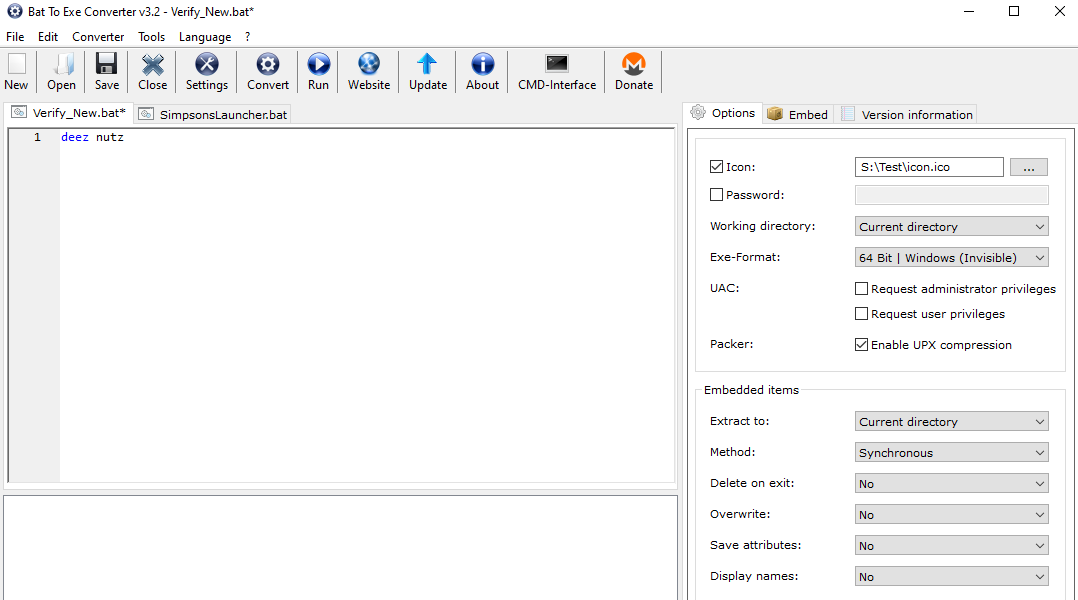1078x600 pixels.
Task: Open the Delete on exit dropdown
Action: (x=952, y=484)
